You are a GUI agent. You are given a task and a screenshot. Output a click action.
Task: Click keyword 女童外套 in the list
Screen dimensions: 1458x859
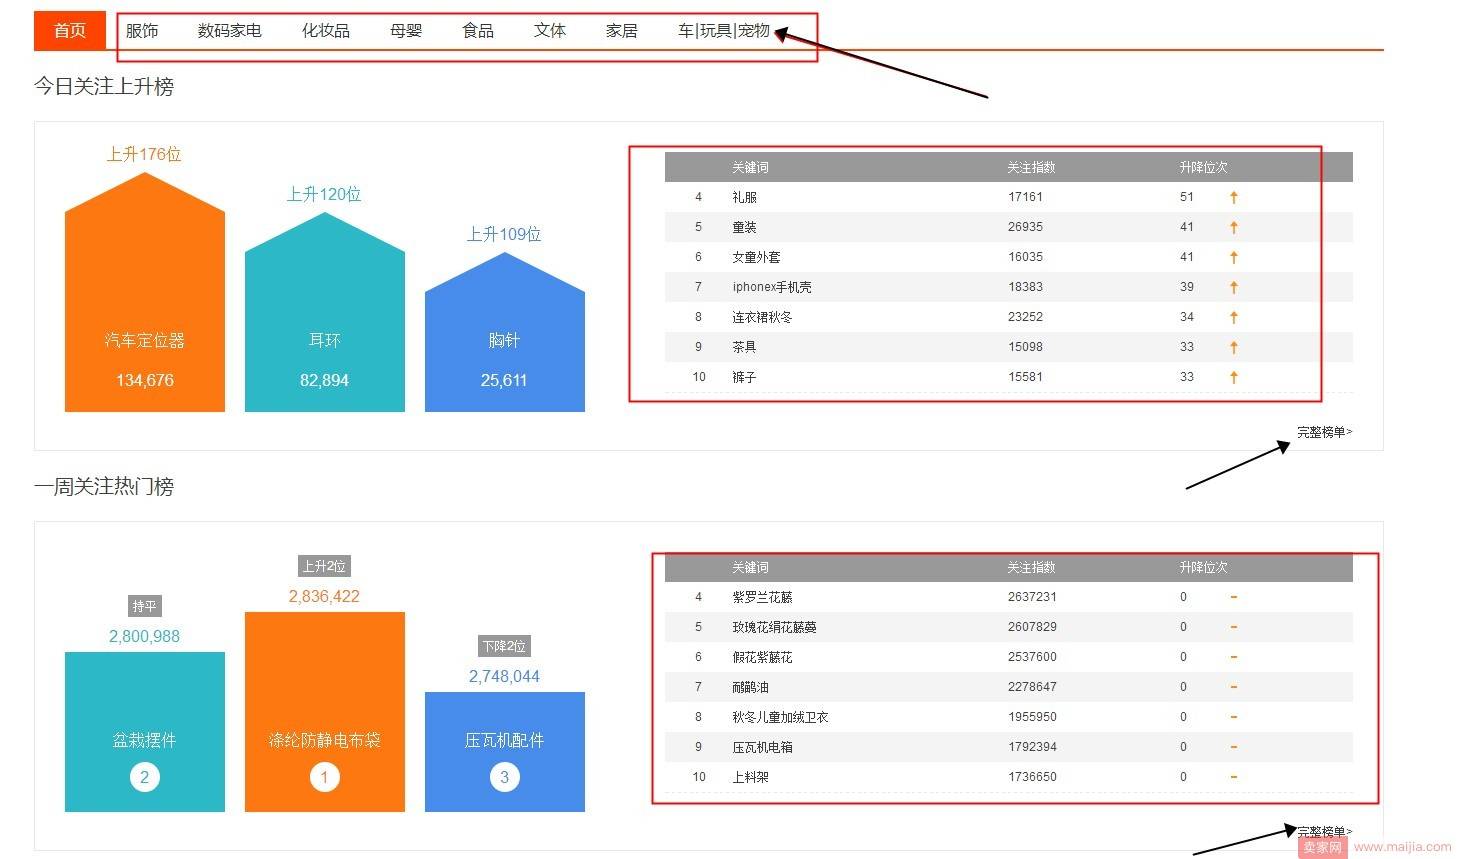tap(756, 257)
